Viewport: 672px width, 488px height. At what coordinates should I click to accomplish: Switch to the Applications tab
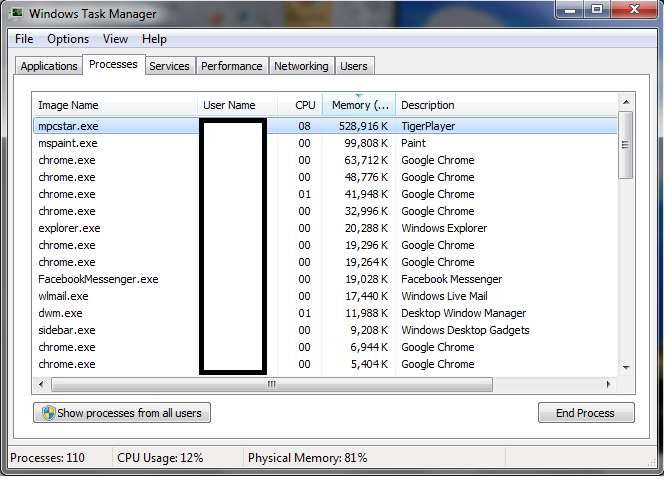(49, 66)
